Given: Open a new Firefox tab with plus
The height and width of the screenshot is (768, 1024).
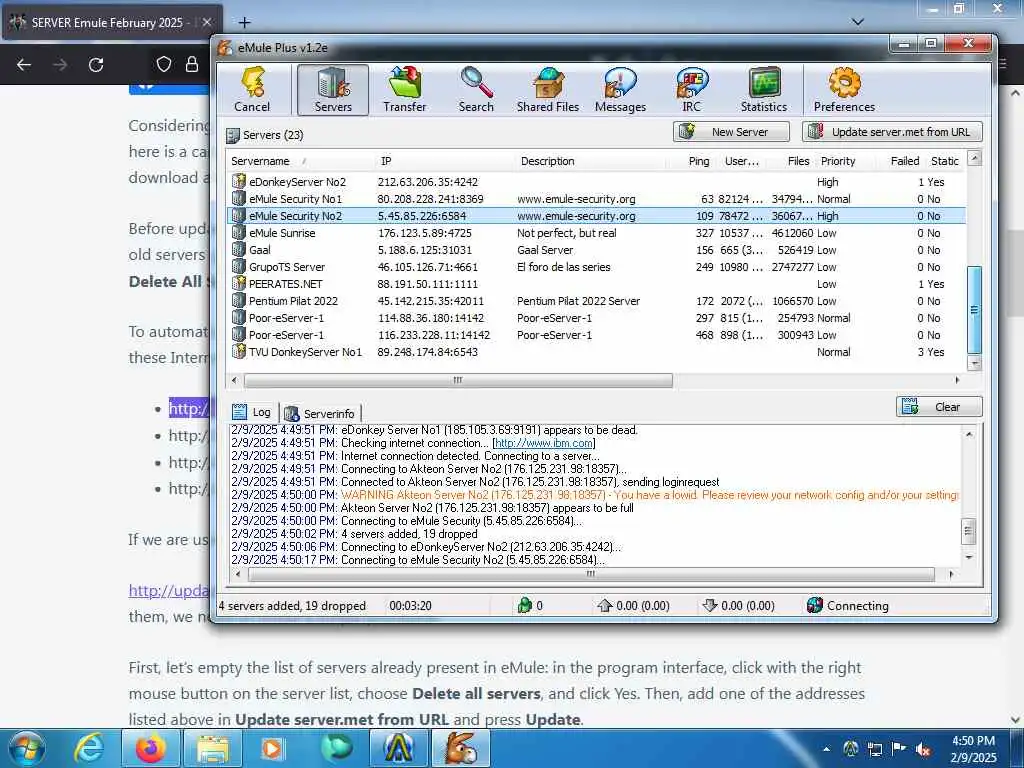Looking at the screenshot, I should point(244,23).
